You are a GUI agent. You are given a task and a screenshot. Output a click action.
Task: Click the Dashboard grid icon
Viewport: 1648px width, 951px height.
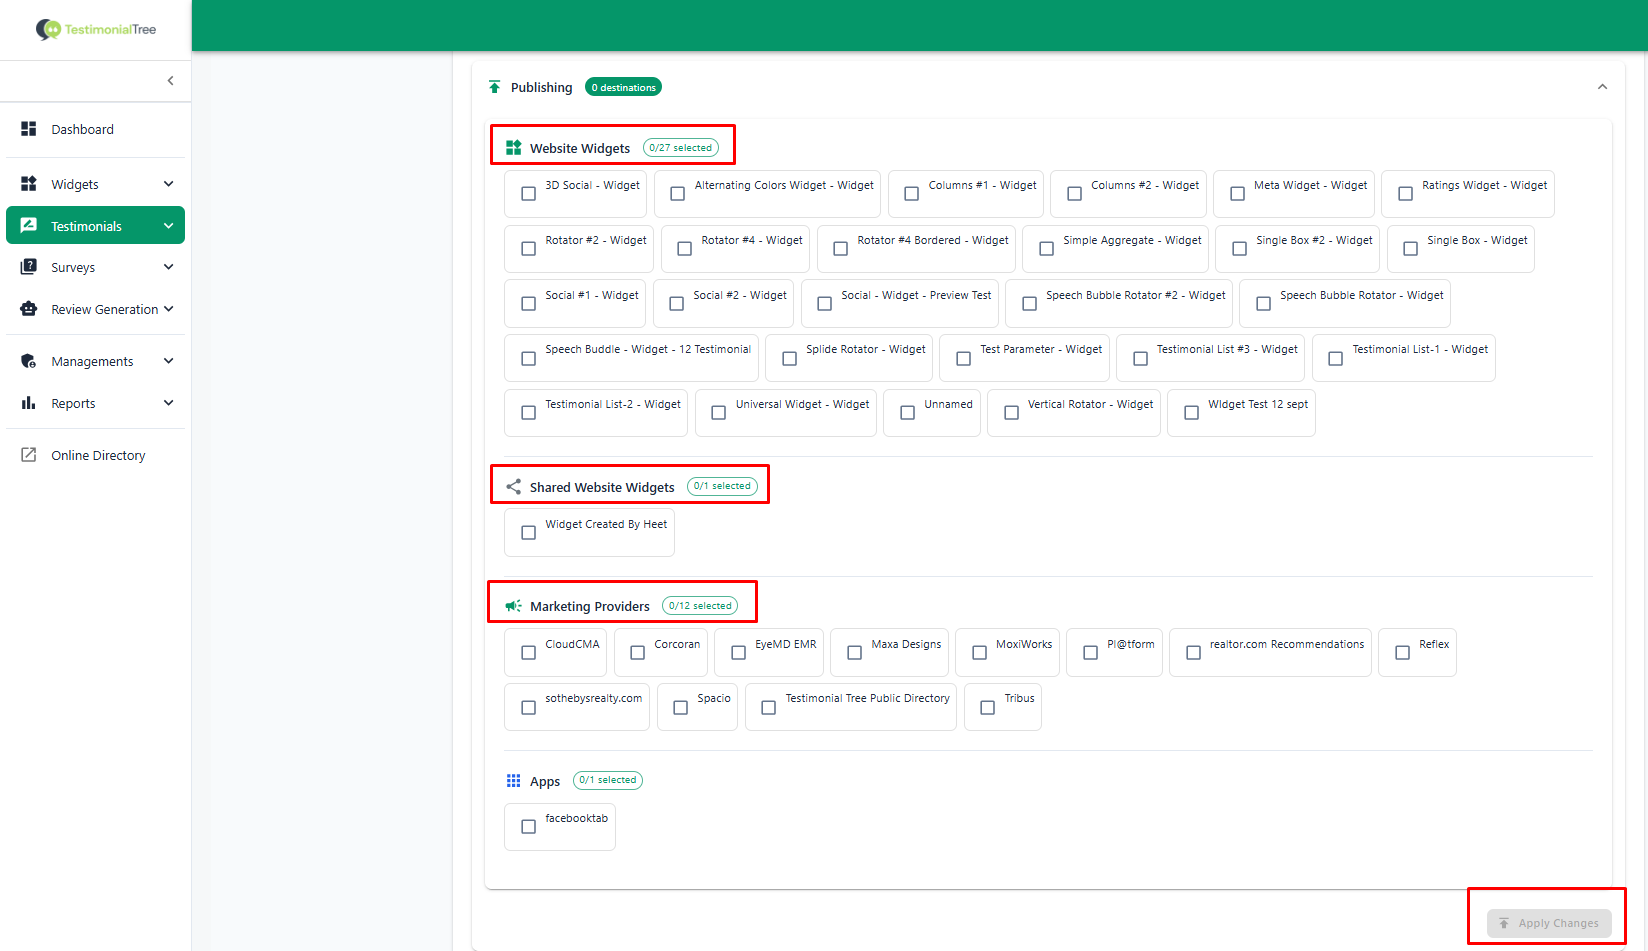pos(29,129)
